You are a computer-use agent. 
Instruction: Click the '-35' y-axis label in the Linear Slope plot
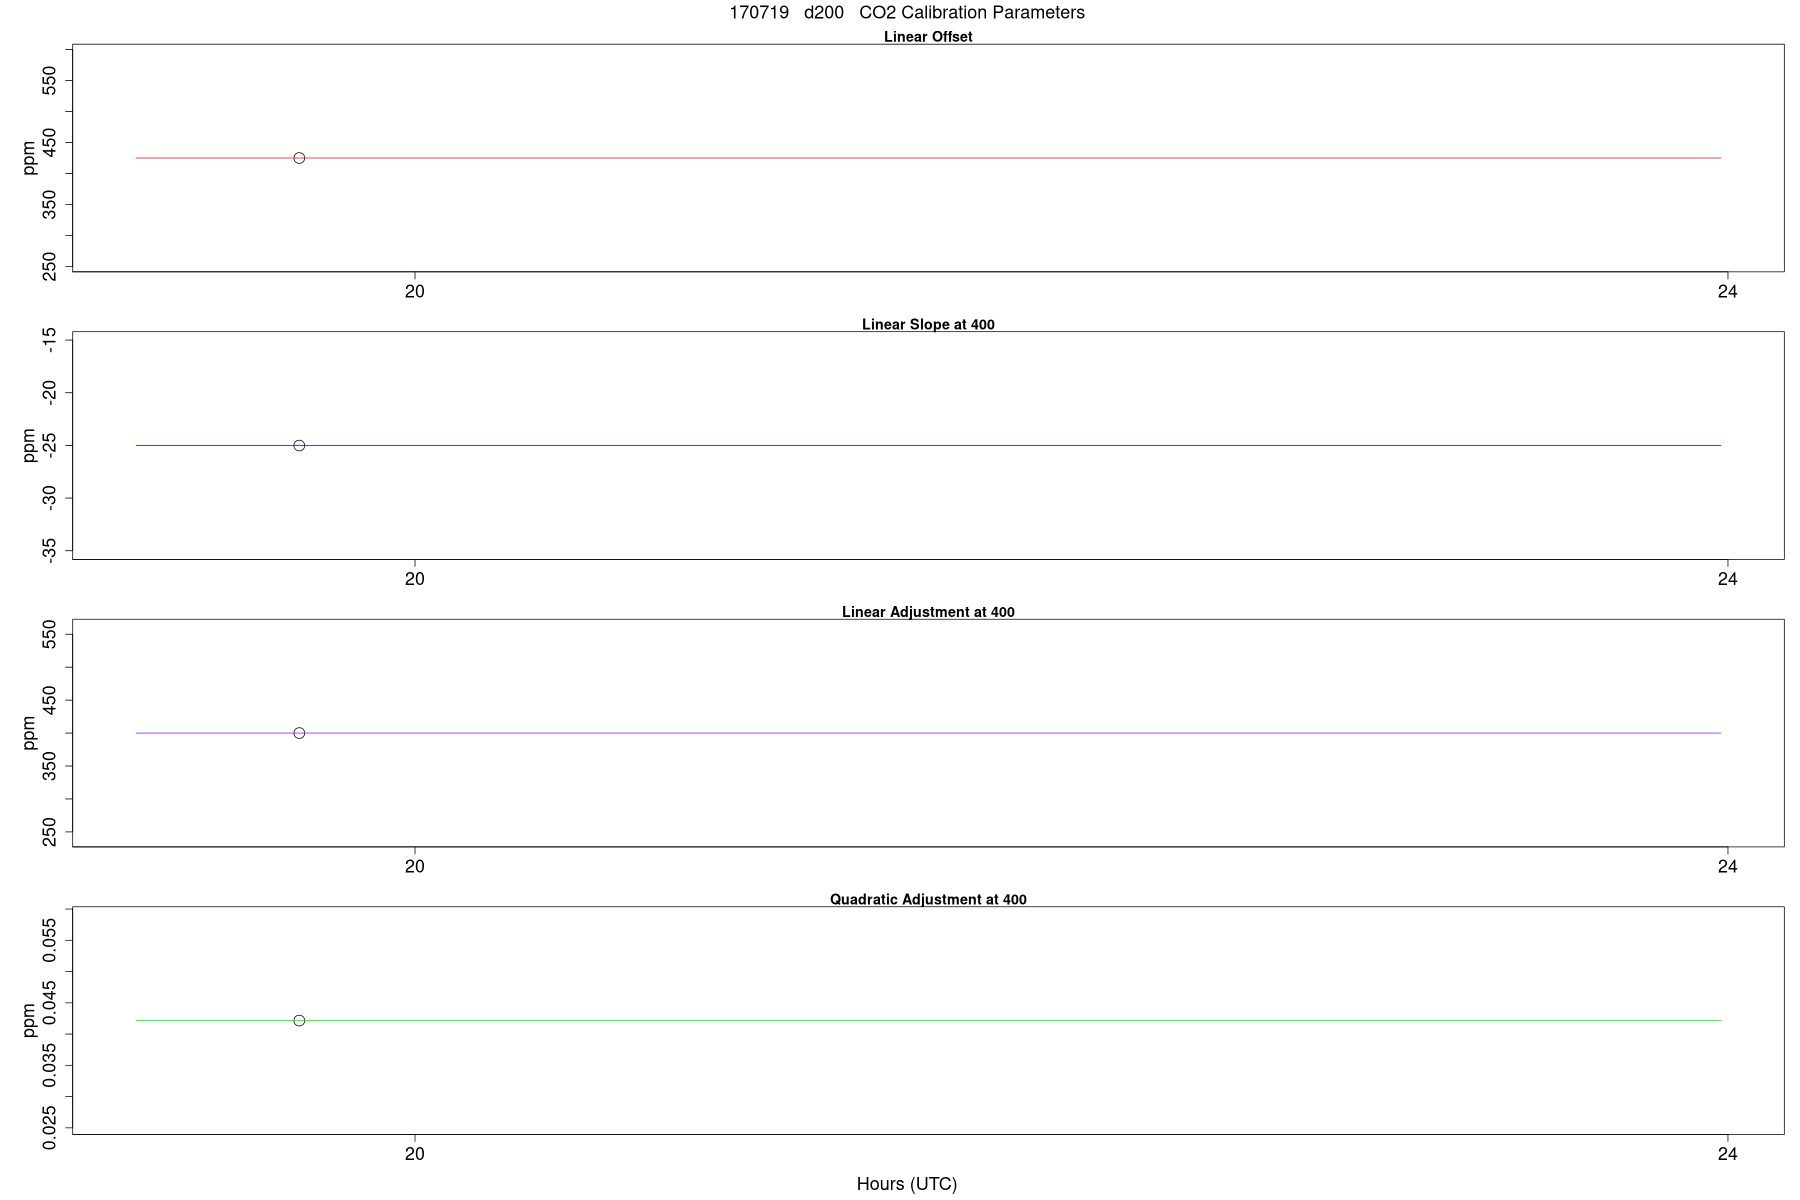[x=49, y=550]
